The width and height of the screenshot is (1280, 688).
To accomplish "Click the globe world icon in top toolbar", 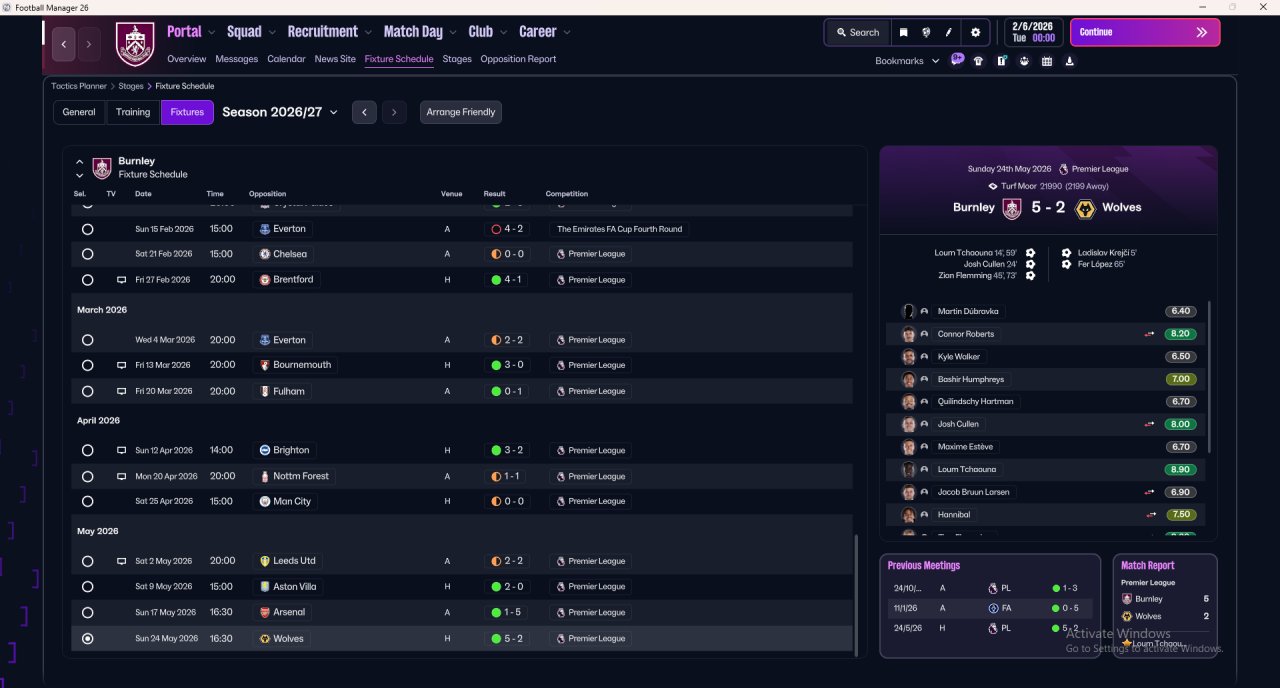I will coord(926,32).
